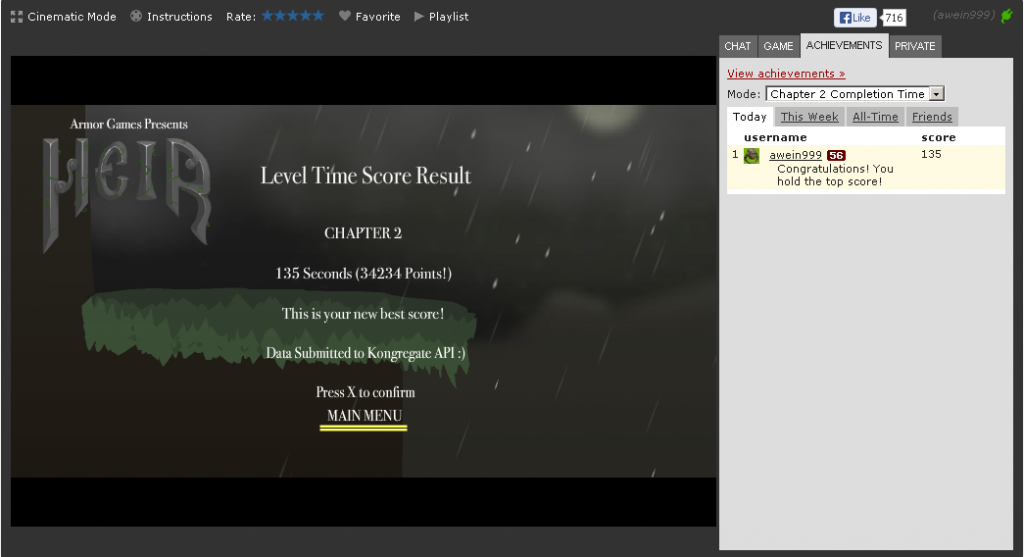The height and width of the screenshot is (557, 1024).
Task: Select the Today leaderboard tab
Action: [750, 117]
